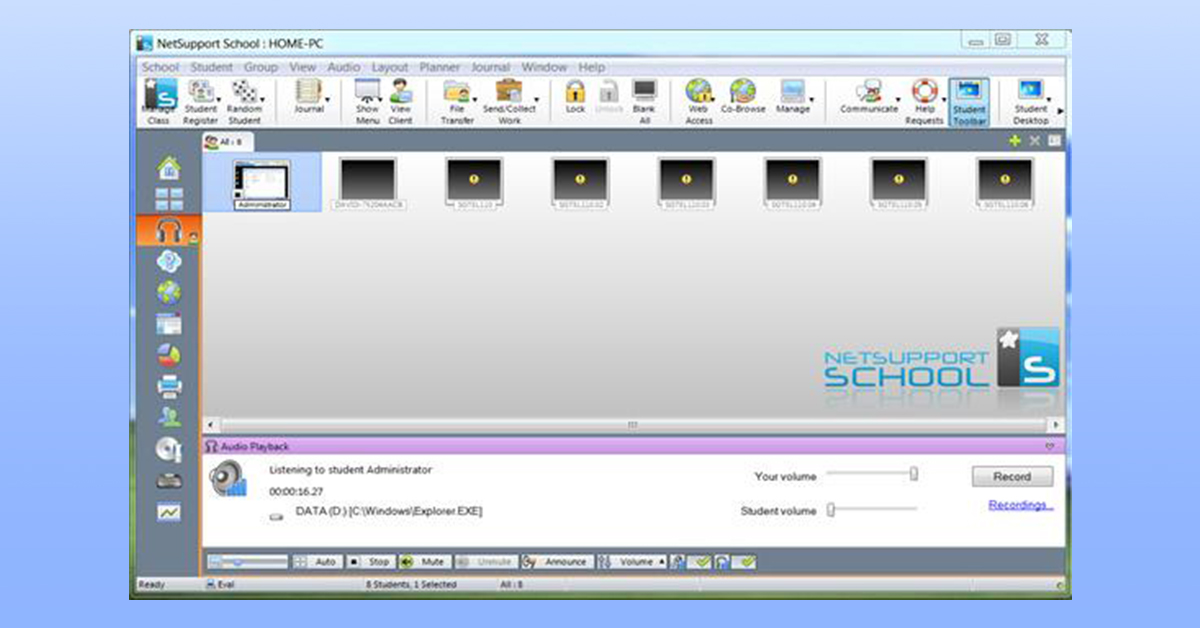
Task: Click the Lock students padlock icon
Action: [575, 93]
